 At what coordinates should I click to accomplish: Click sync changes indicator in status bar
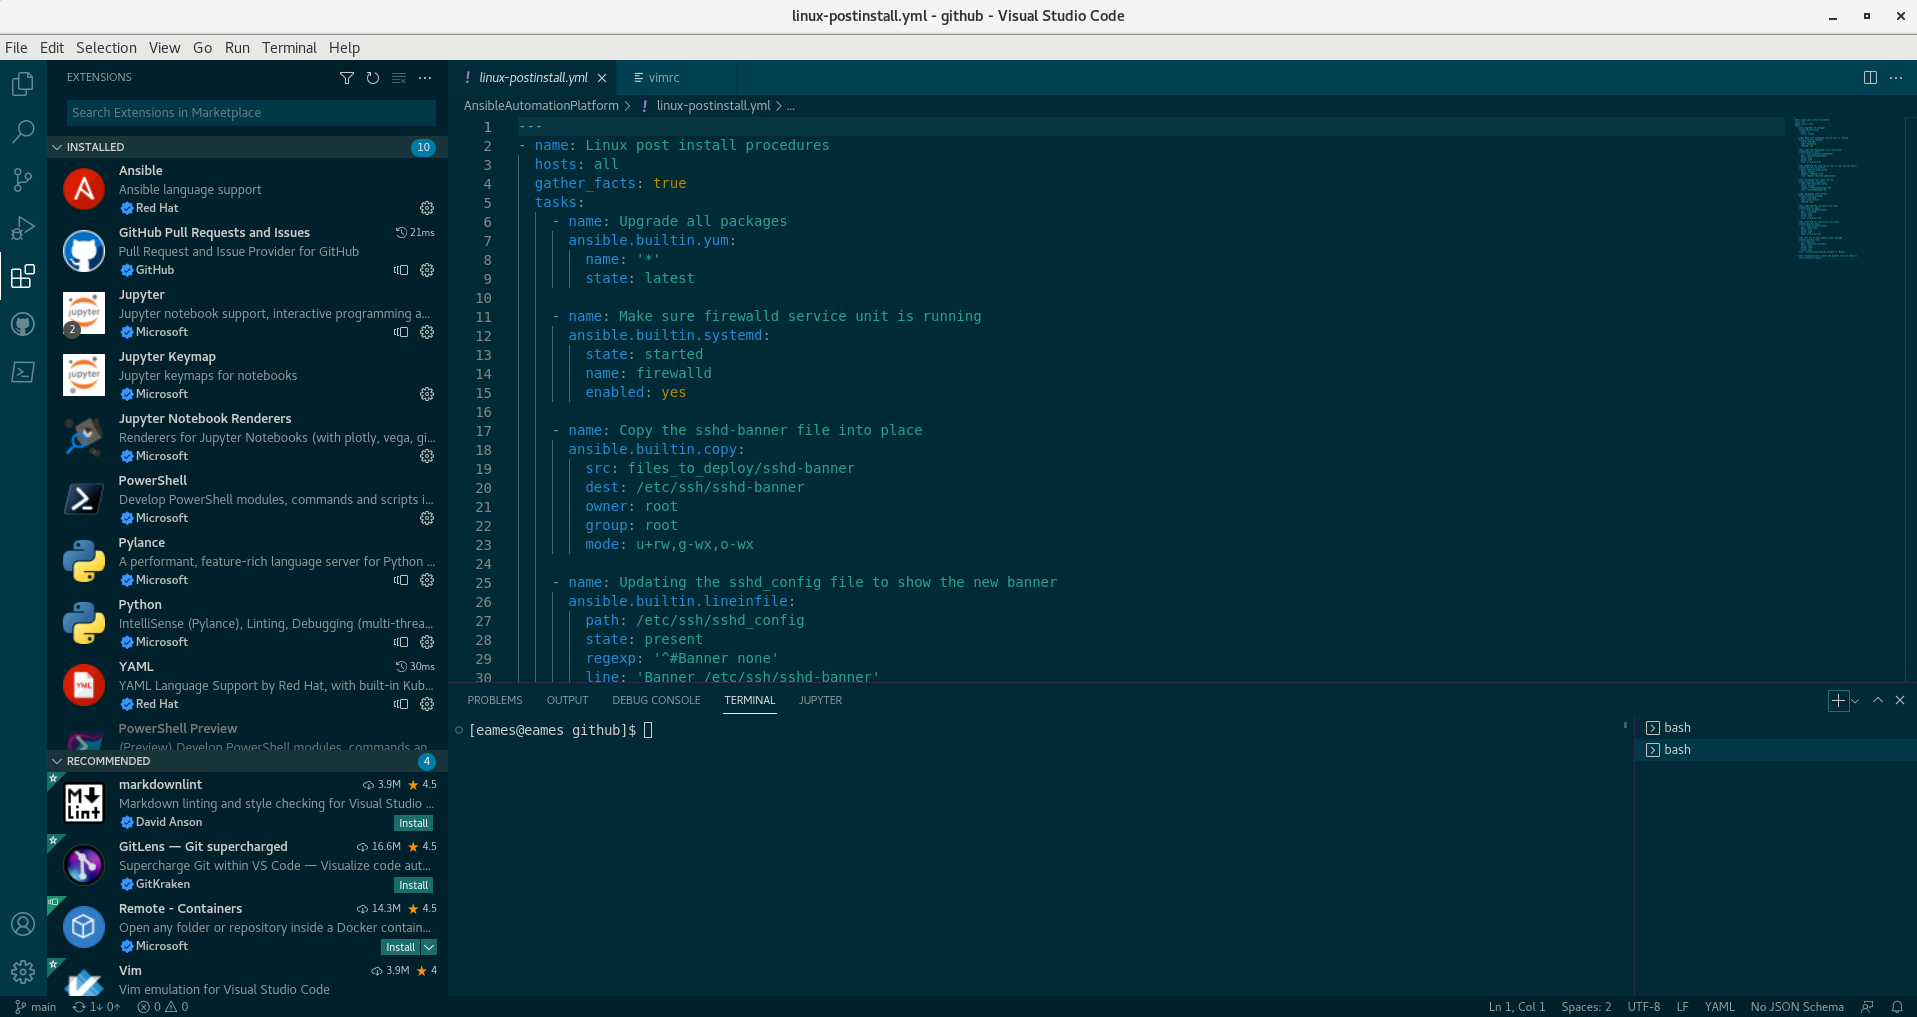(96, 1007)
